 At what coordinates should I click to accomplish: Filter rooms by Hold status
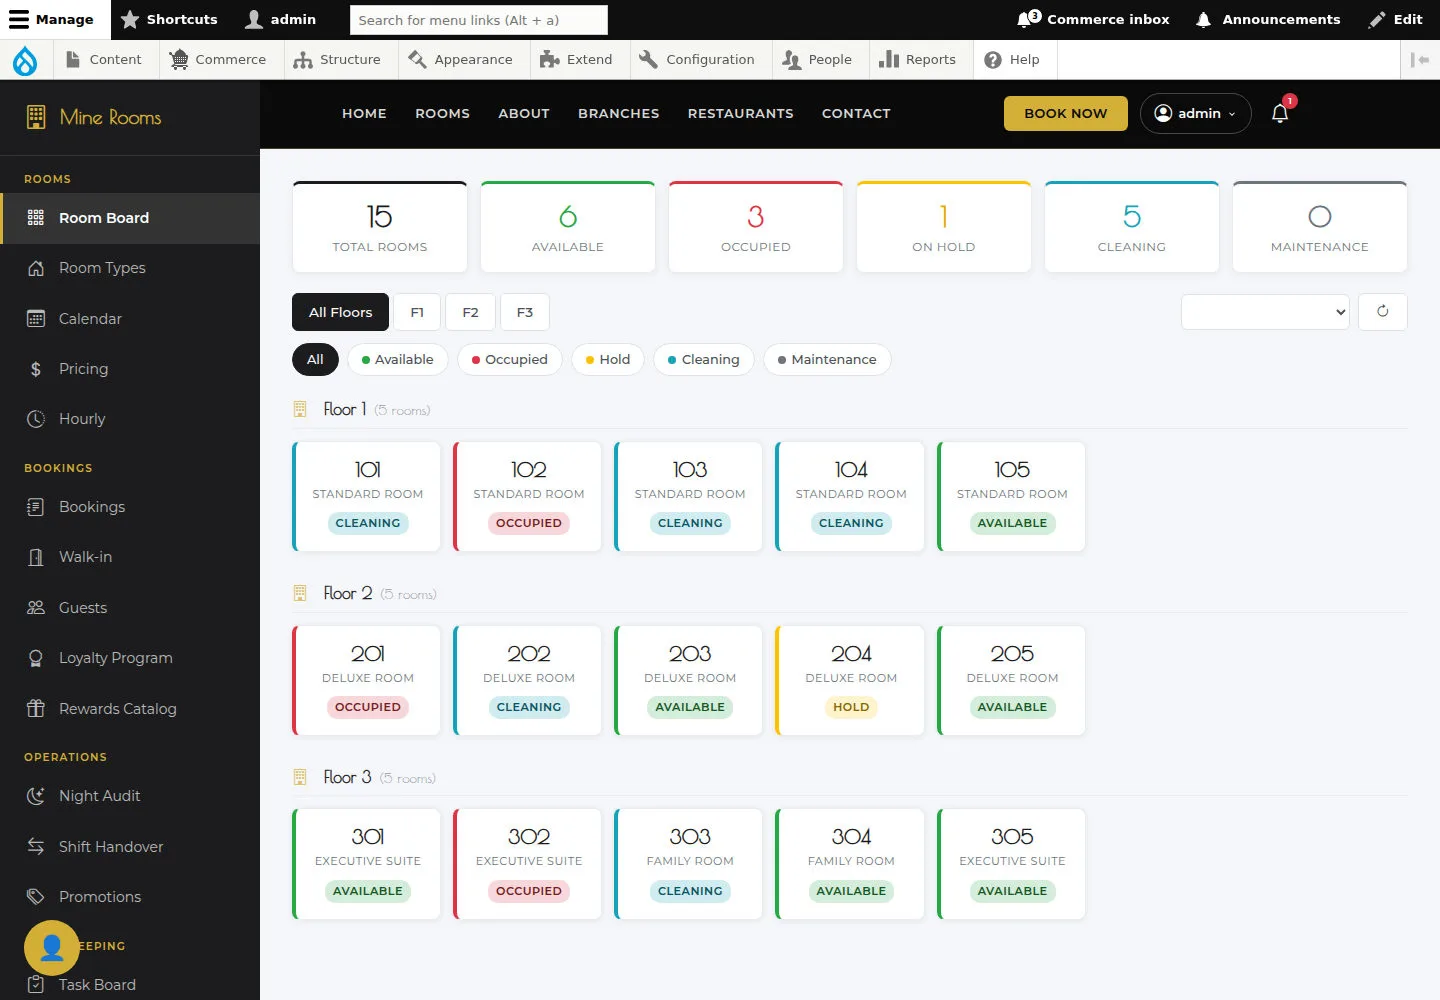click(x=608, y=360)
